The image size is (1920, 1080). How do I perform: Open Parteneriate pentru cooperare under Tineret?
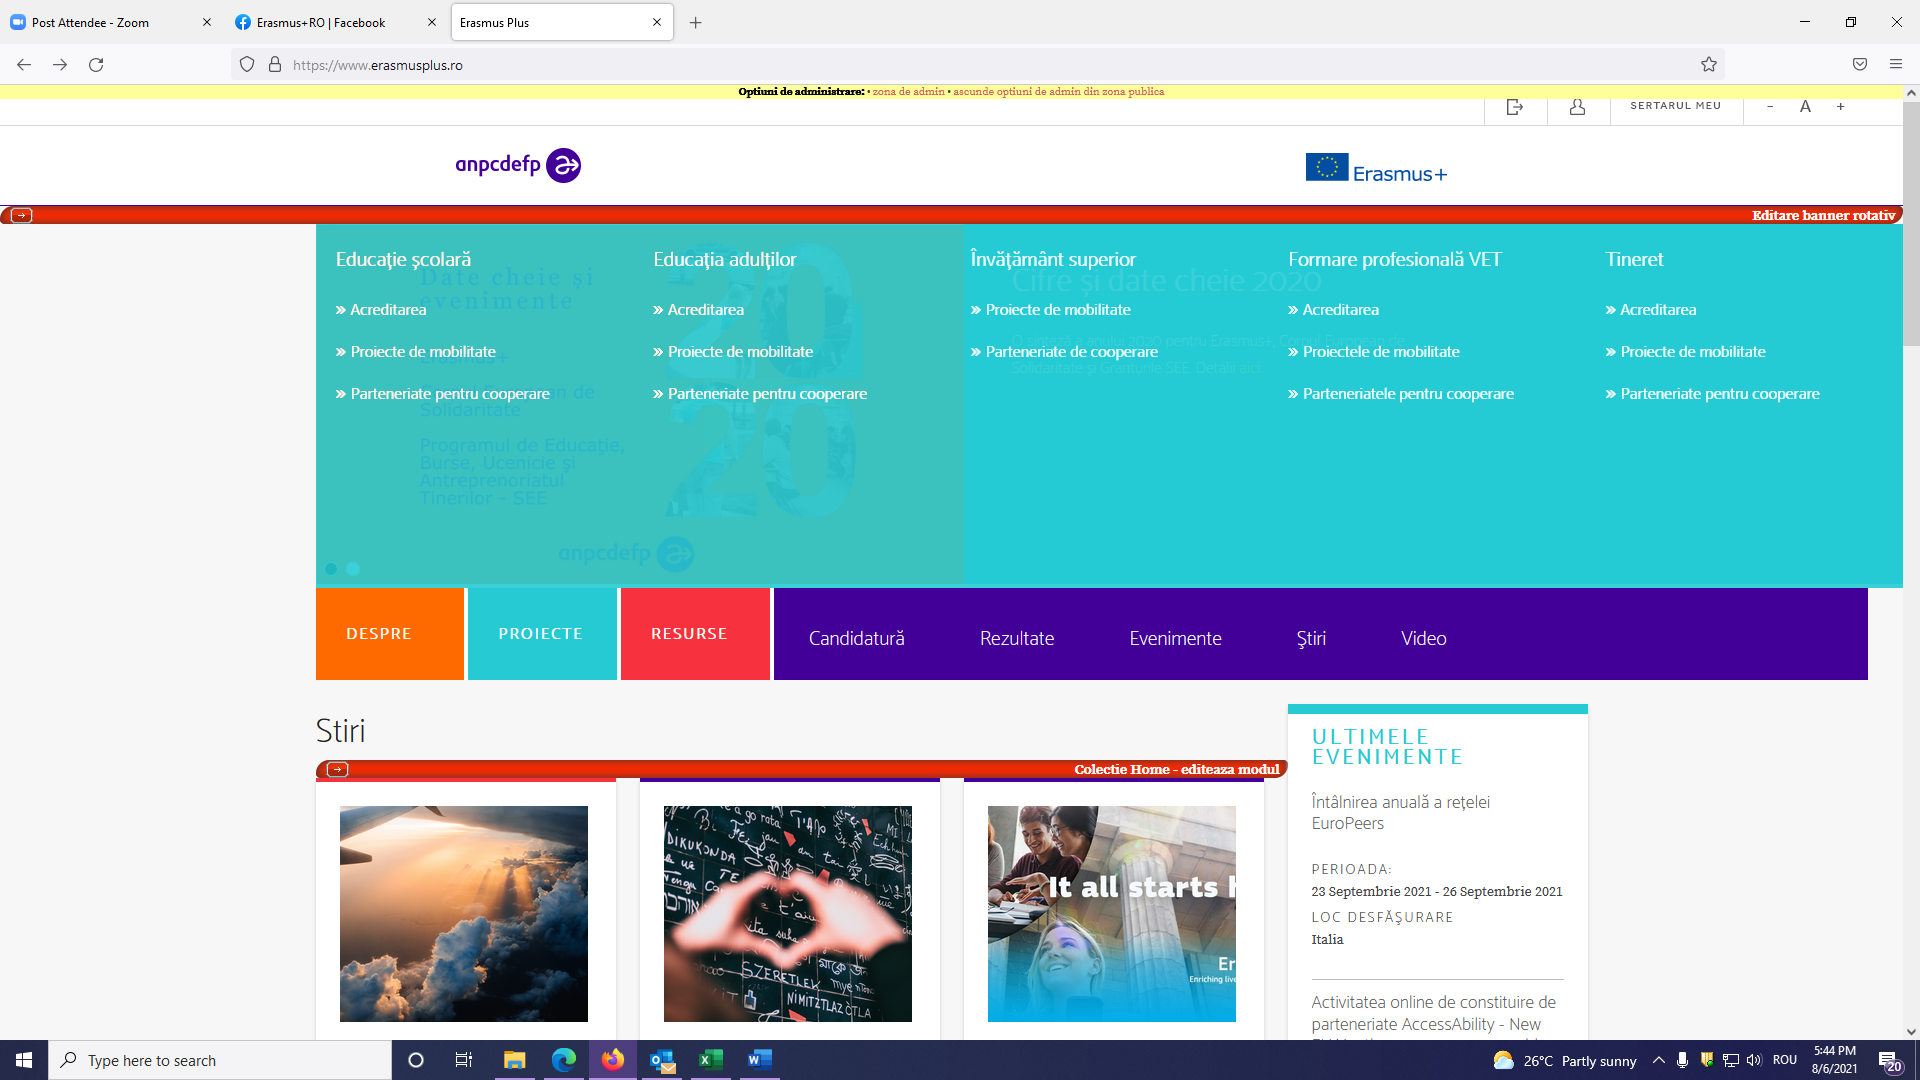[1720, 394]
